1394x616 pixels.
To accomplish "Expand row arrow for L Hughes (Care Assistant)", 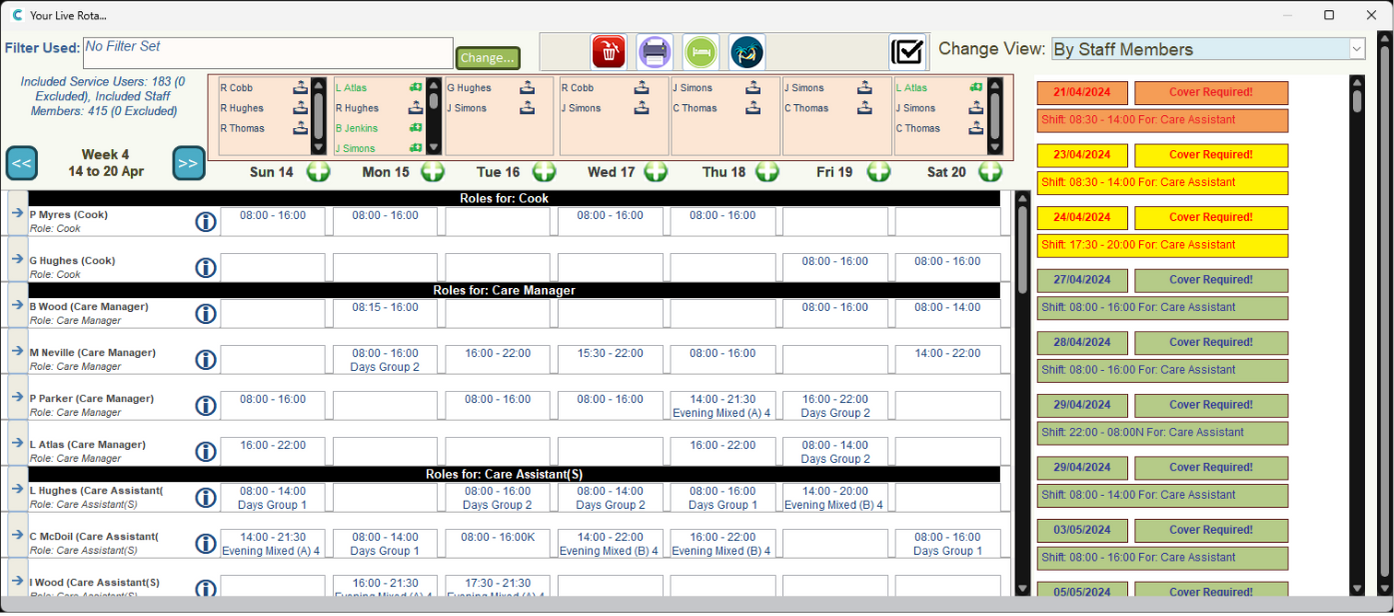I will point(17,489).
